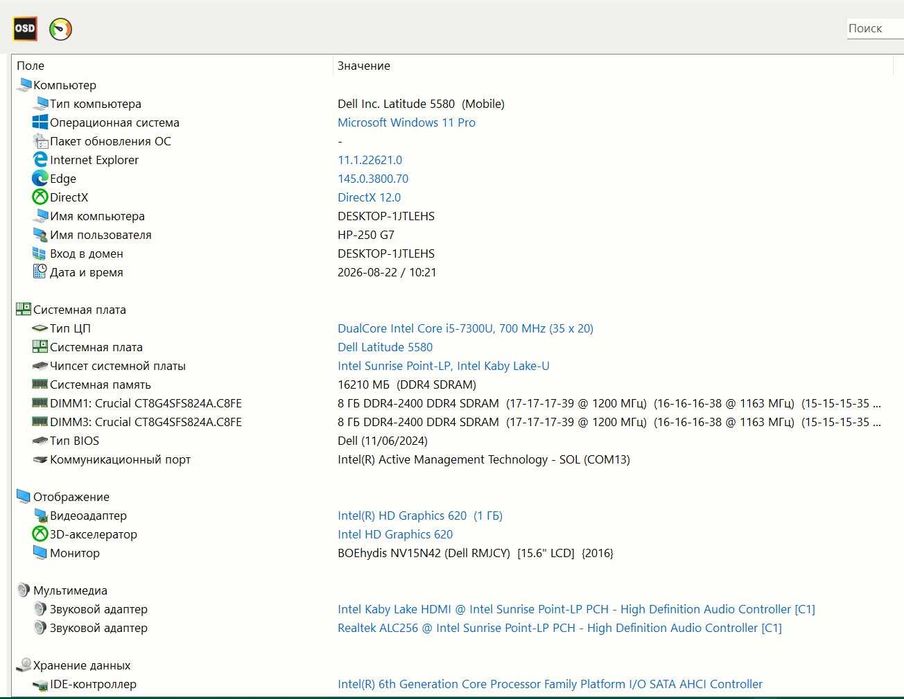Image resolution: width=904 pixels, height=699 pixels.
Task: Click the first Звуковой адаптер speaker icon (Kaby Lake HDMI)
Action: [x=40, y=609]
